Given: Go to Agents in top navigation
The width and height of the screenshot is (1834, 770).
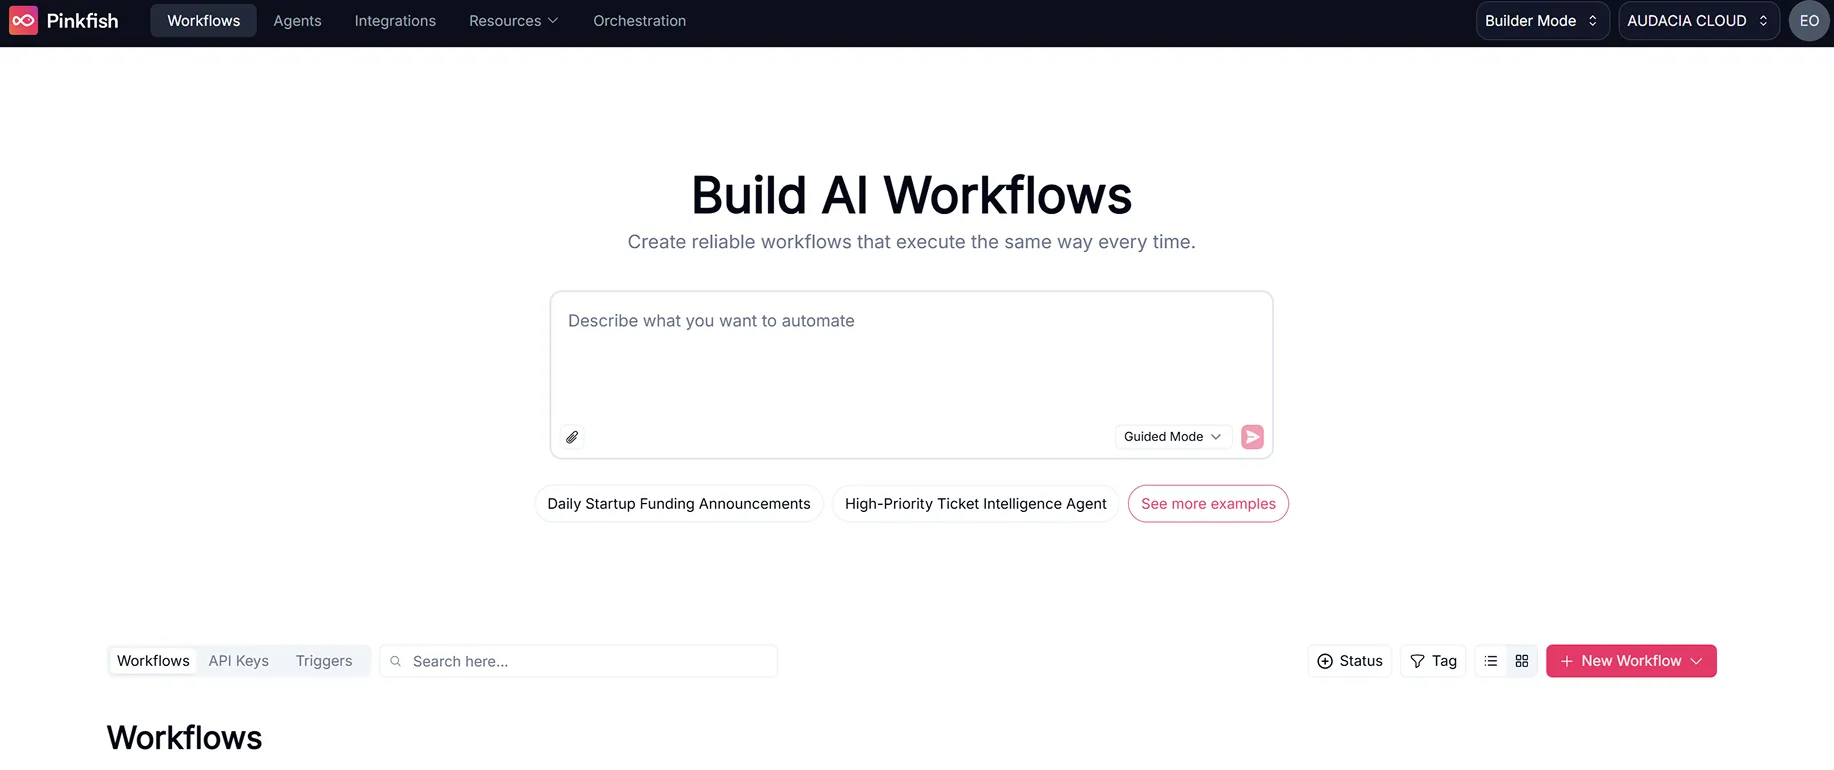Looking at the screenshot, I should [297, 21].
